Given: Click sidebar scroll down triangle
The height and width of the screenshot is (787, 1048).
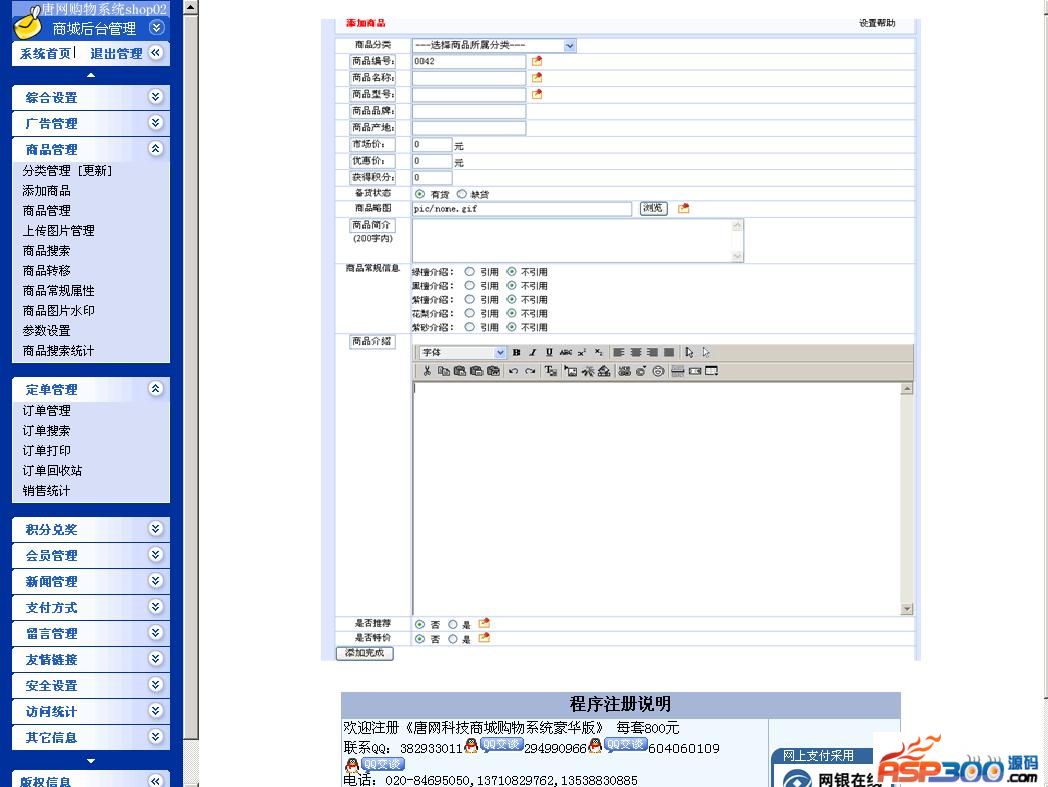Looking at the screenshot, I should pyautogui.click(x=91, y=761).
